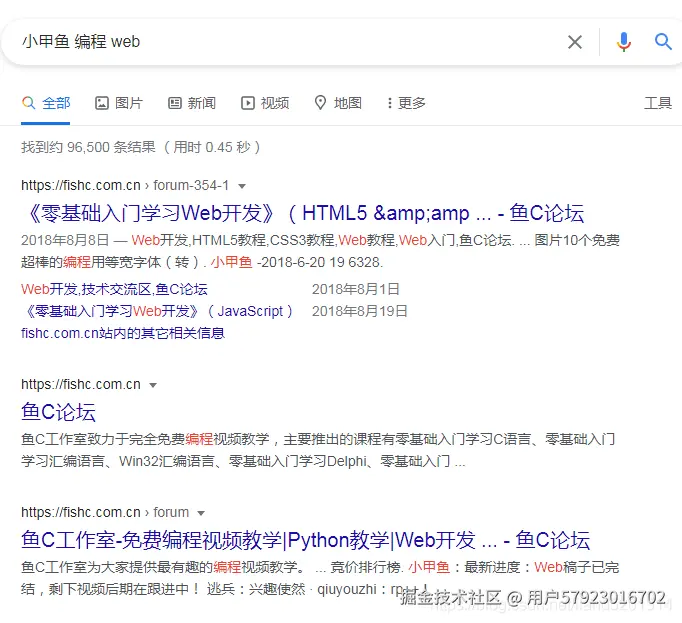Click the search input field text
Screen dimensions: 682x623
(x=81, y=42)
